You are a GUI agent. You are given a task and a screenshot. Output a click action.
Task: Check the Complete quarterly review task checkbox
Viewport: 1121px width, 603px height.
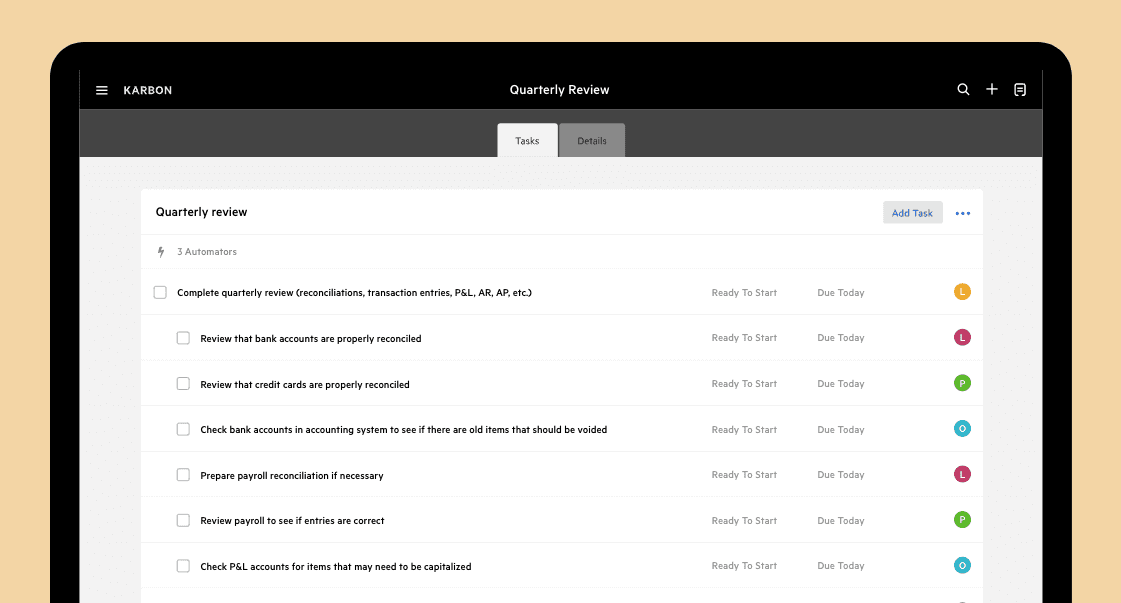tap(160, 293)
